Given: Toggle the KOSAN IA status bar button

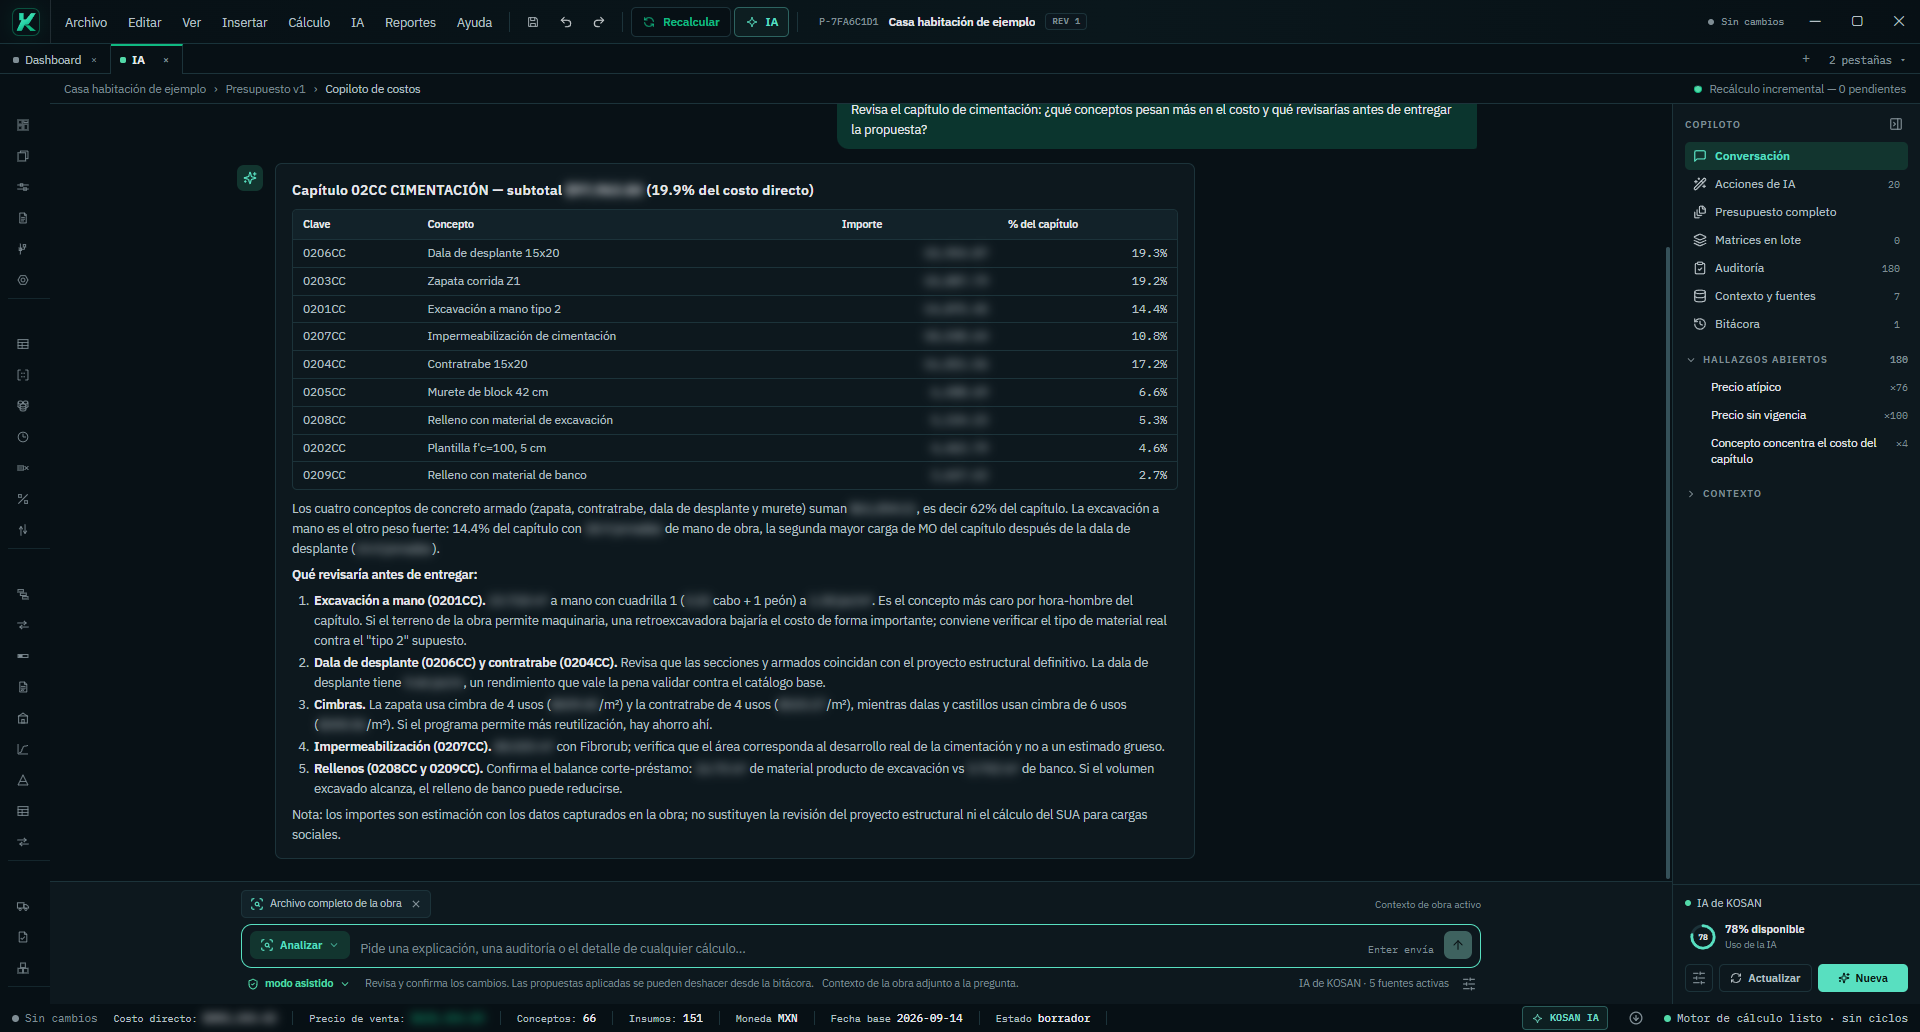Looking at the screenshot, I should tap(1565, 1018).
